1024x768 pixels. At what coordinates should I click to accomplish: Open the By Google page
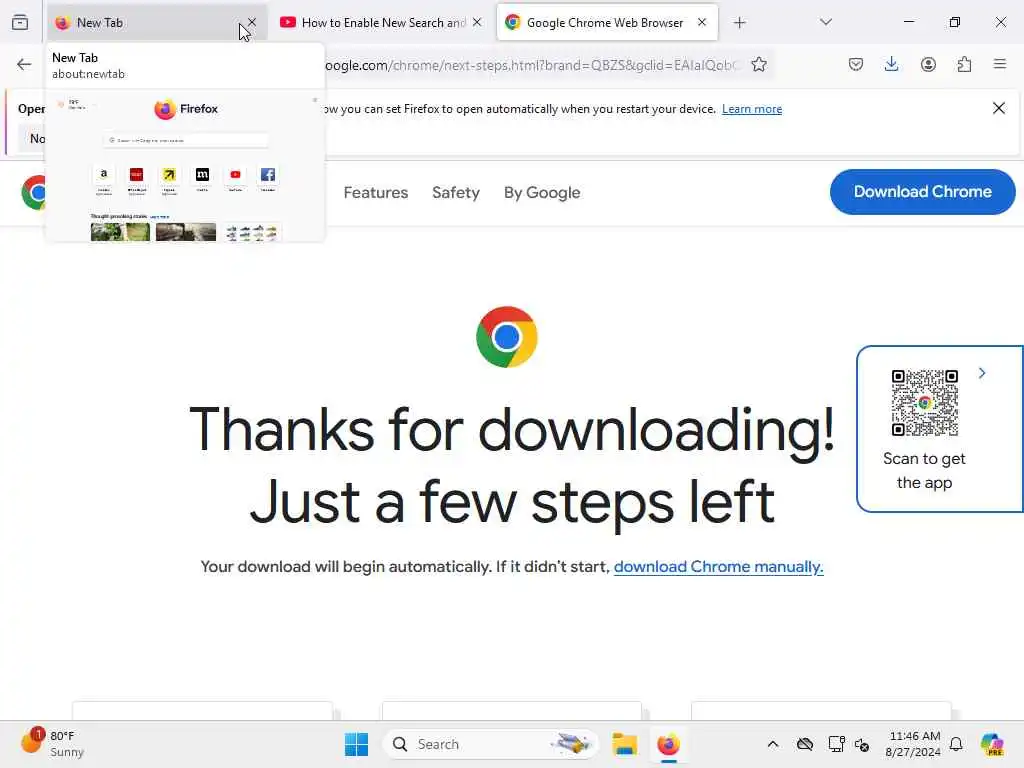[542, 193]
